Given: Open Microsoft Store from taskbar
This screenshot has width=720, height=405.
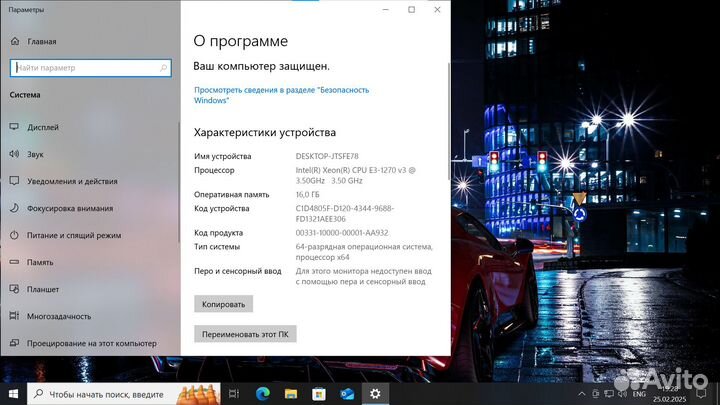Looking at the screenshot, I should pyautogui.click(x=319, y=394).
